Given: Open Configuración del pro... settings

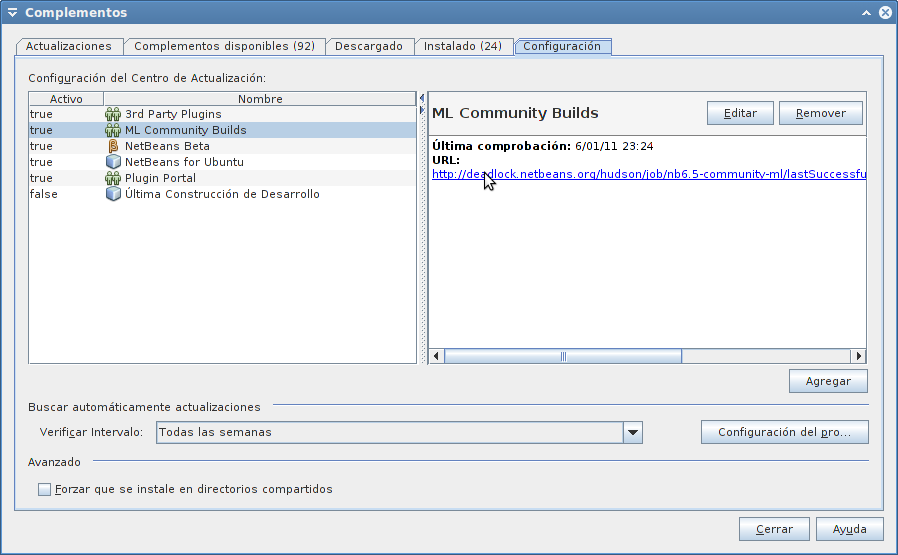Looking at the screenshot, I should [785, 432].
